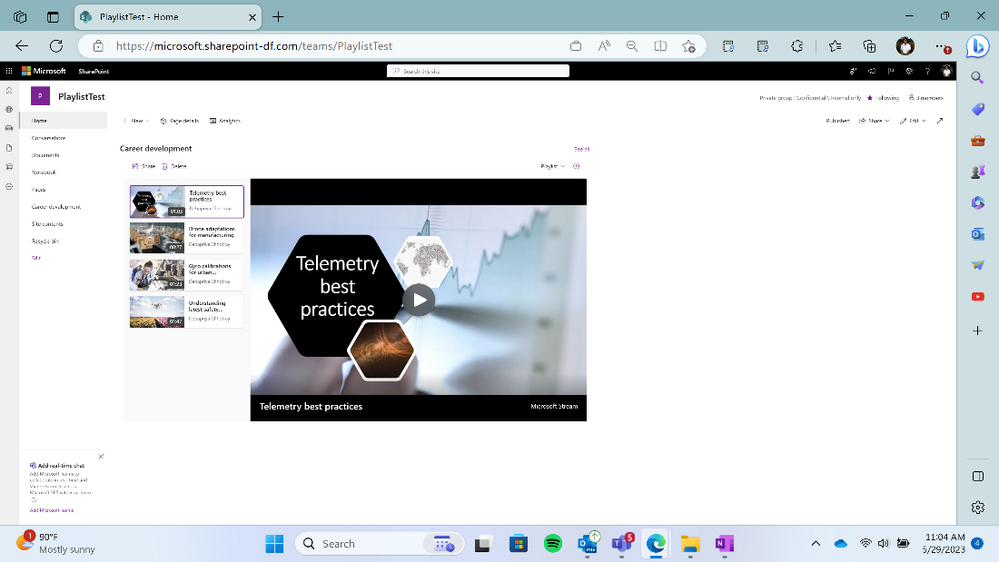This screenshot has height=562, width=999.
Task: Click the Search this site box
Action: click(x=478, y=71)
